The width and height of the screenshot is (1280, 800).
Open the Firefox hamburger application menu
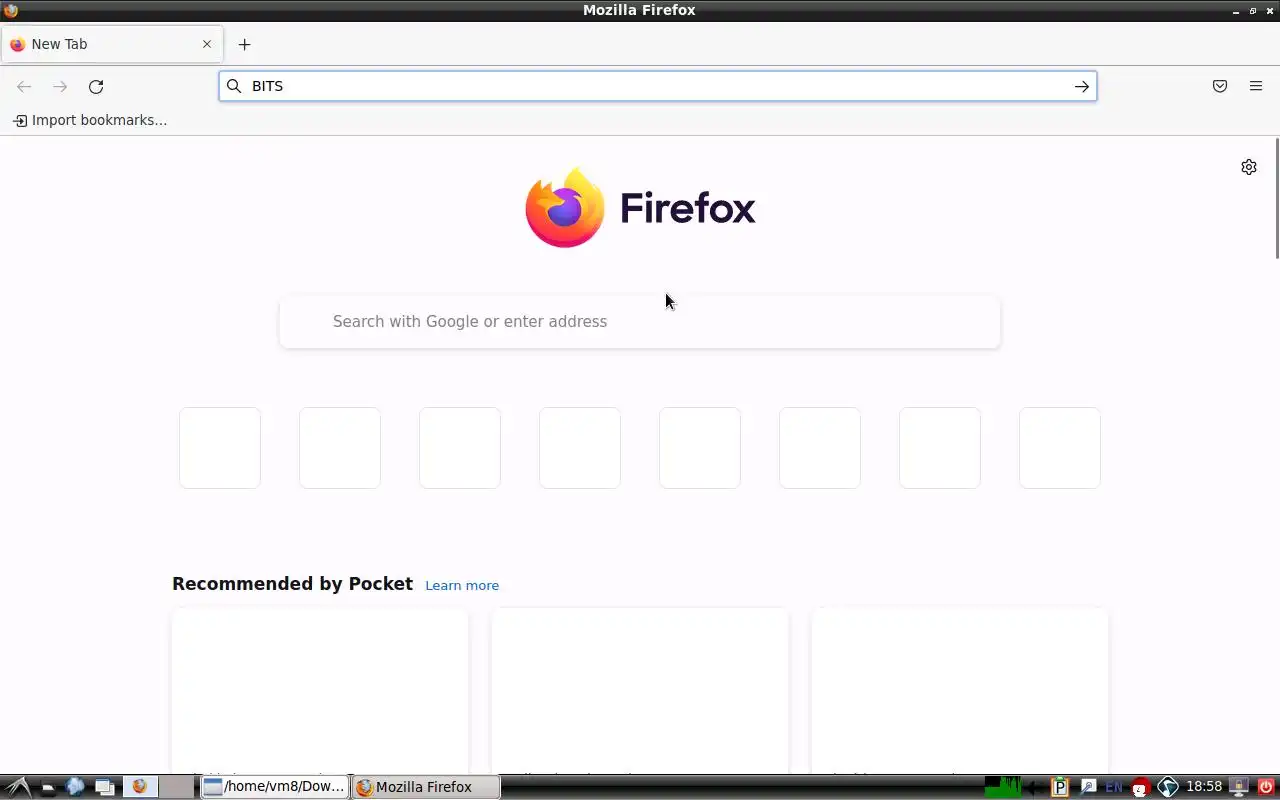(x=1256, y=87)
